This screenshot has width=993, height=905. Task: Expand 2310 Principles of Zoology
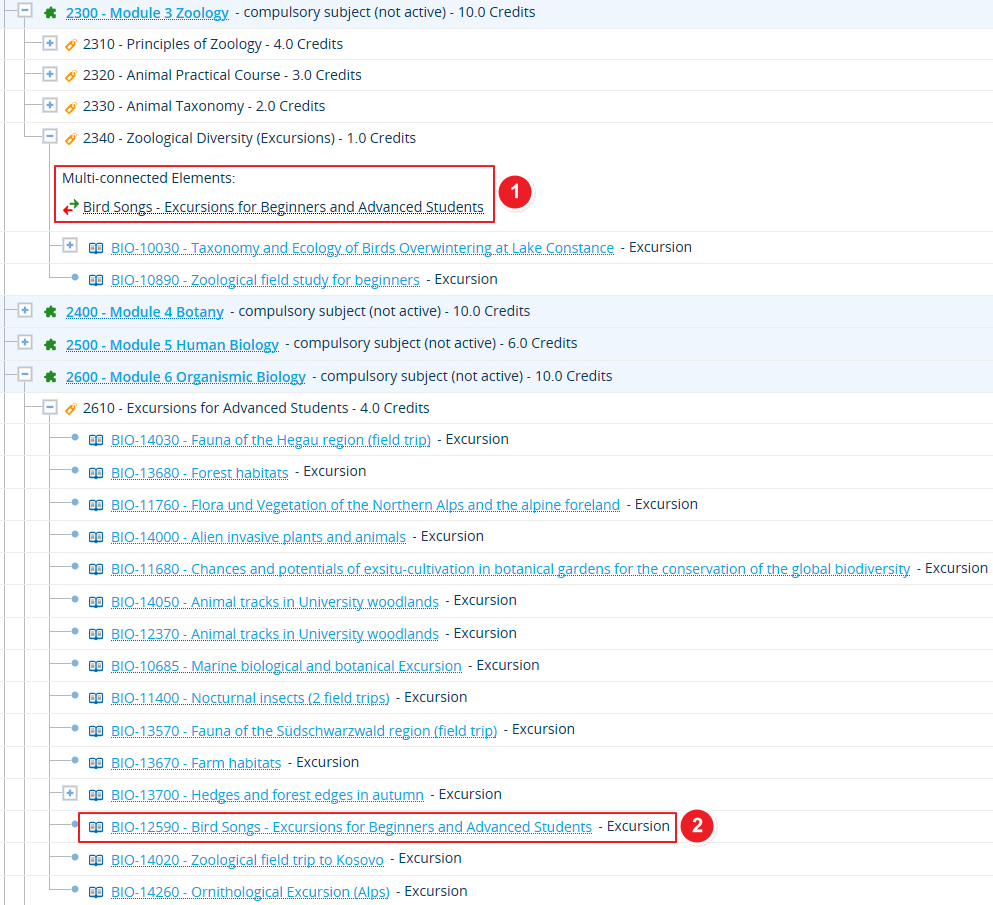point(50,43)
